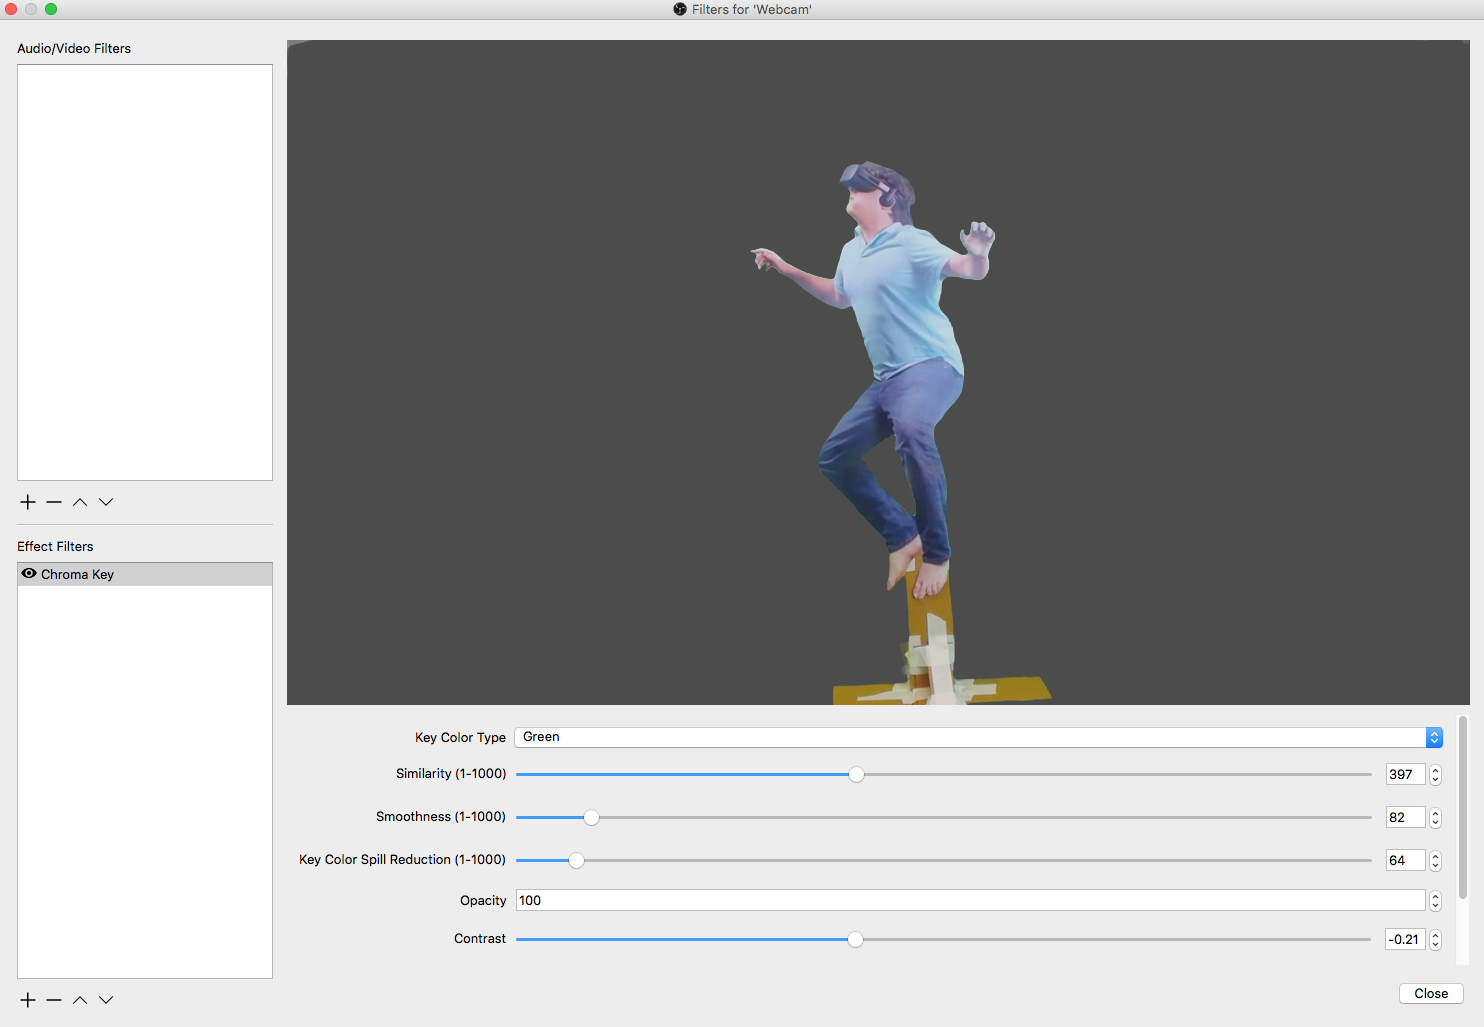Select the Chroma Key filter row

point(145,574)
